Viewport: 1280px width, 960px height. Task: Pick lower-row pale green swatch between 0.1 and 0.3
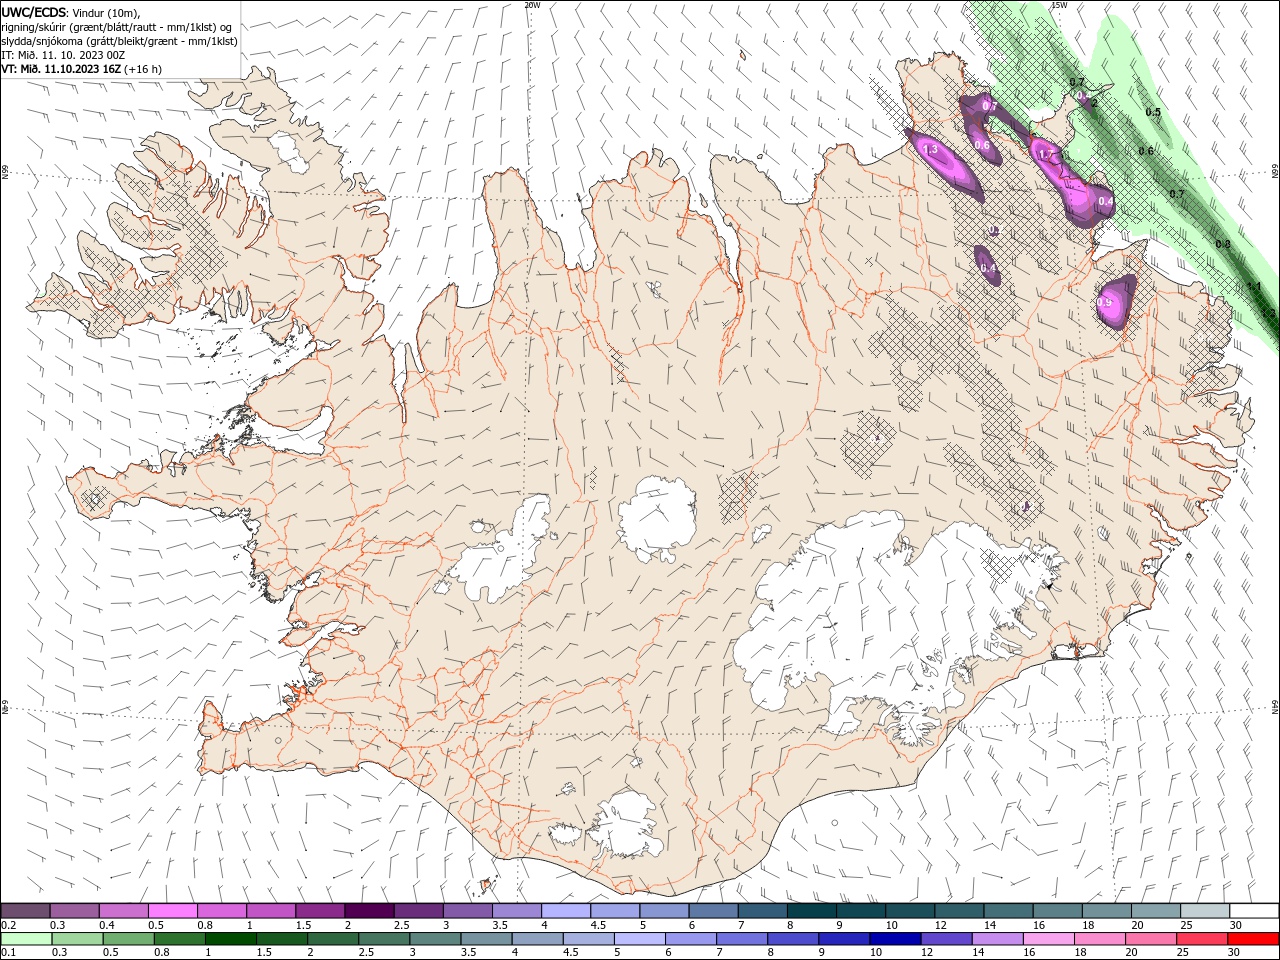coord(26,939)
